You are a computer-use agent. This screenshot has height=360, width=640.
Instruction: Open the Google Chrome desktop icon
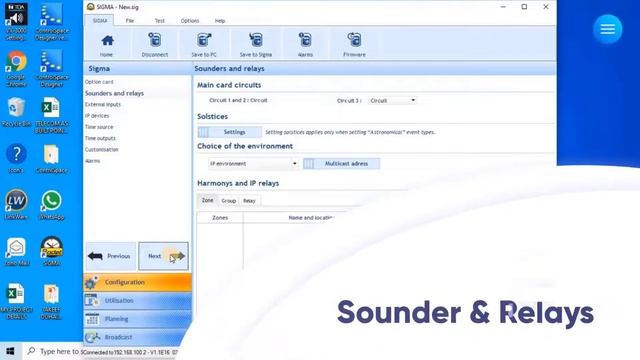click(16, 68)
